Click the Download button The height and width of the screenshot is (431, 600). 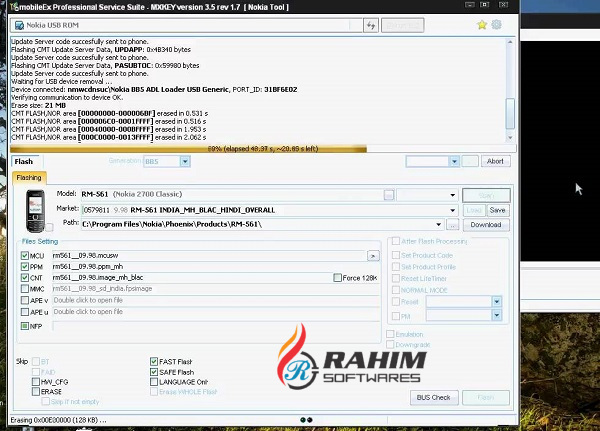tap(486, 225)
